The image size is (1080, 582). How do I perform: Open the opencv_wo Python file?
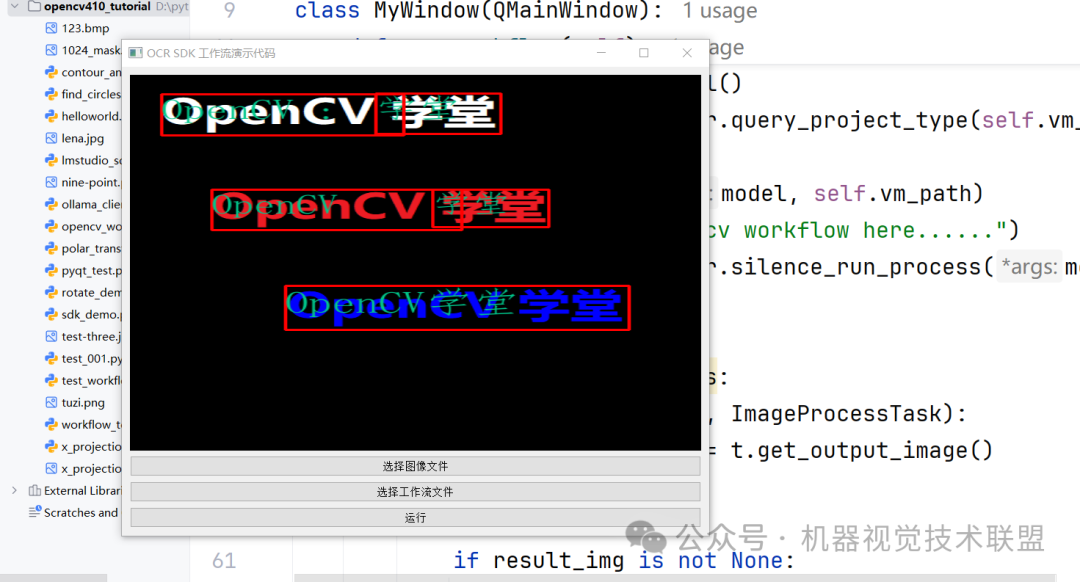(91, 227)
